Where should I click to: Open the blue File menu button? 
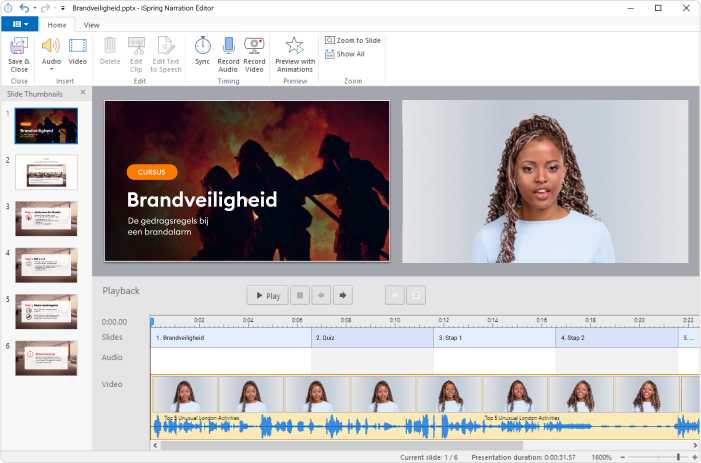(x=20, y=24)
